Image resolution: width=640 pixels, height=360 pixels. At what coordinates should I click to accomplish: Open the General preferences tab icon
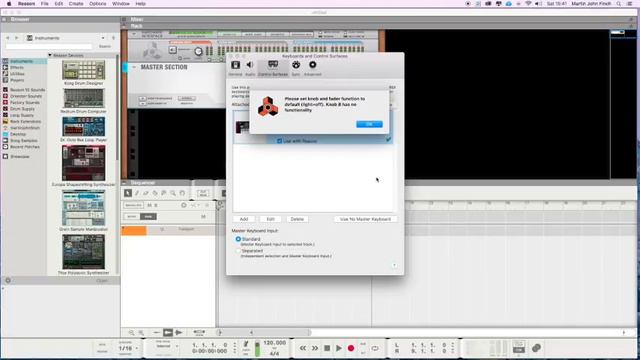pos(236,65)
